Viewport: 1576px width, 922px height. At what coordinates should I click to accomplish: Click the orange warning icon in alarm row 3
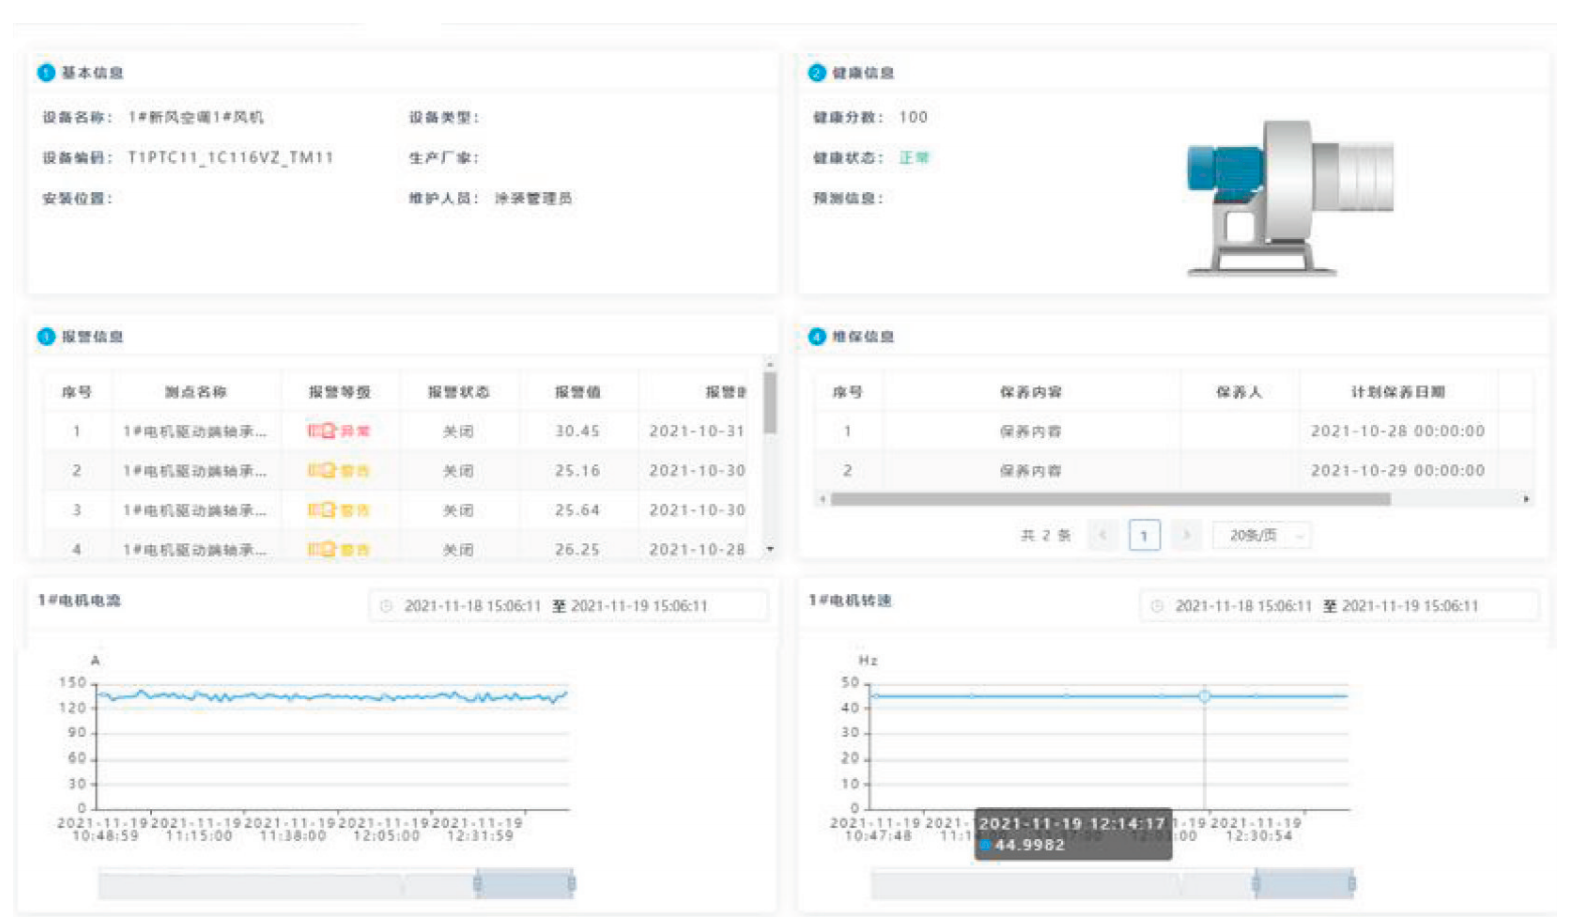322,510
